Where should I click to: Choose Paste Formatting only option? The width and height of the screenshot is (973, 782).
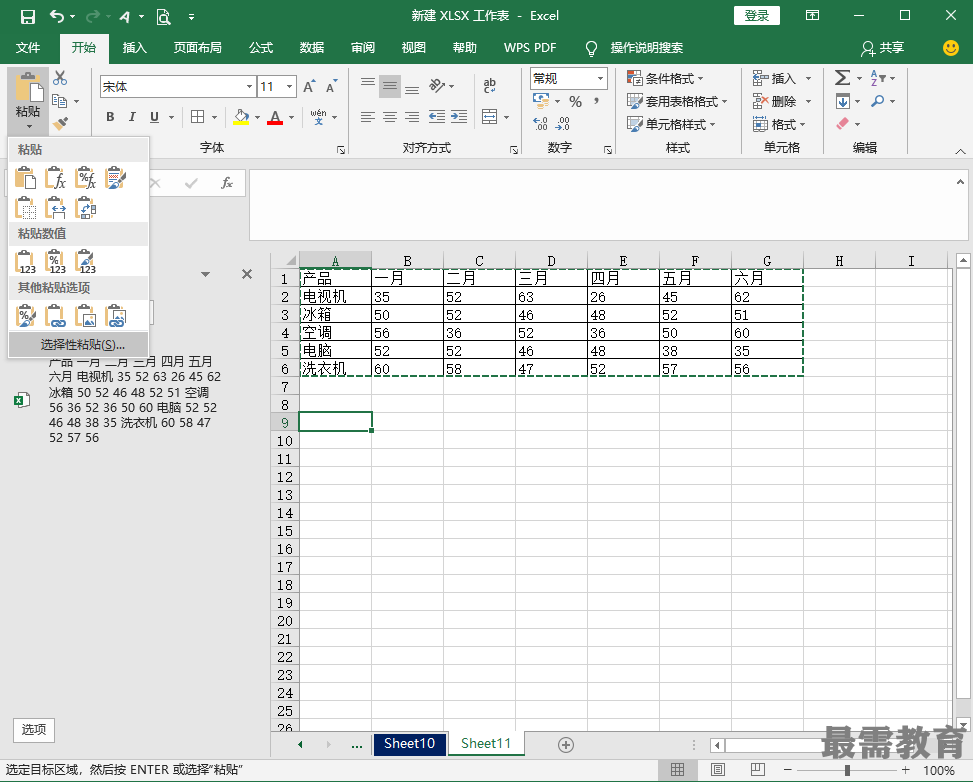pyautogui.click(x=25, y=316)
